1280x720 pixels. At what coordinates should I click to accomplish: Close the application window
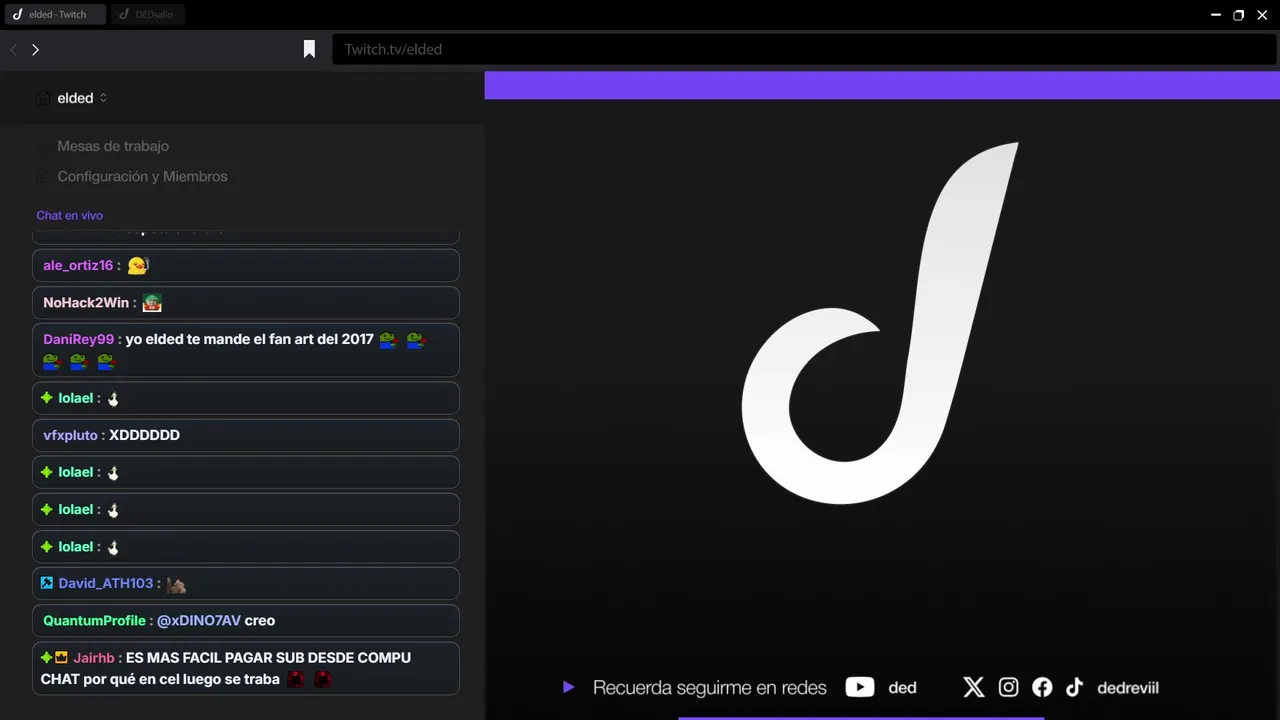[x=1262, y=15]
